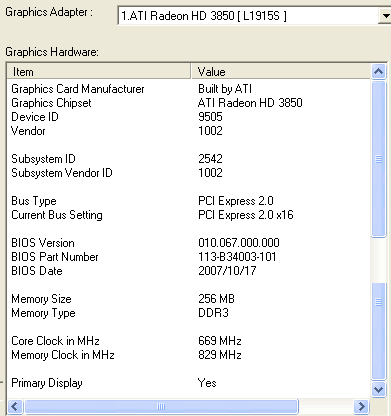The image size is (391, 416).
Task: Select the Memory Clock in MHz row
Action: coord(188,355)
